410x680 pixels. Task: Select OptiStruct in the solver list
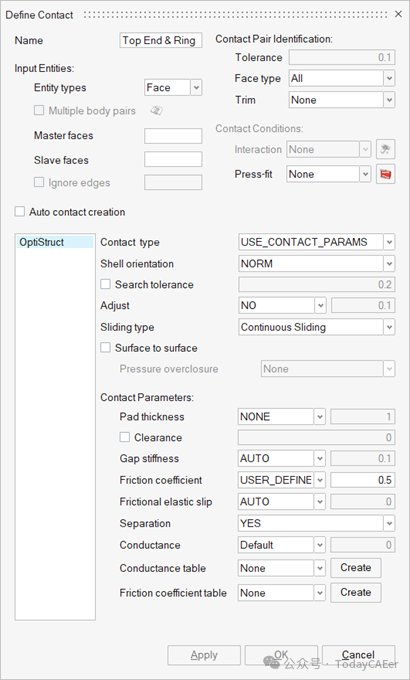pos(55,242)
